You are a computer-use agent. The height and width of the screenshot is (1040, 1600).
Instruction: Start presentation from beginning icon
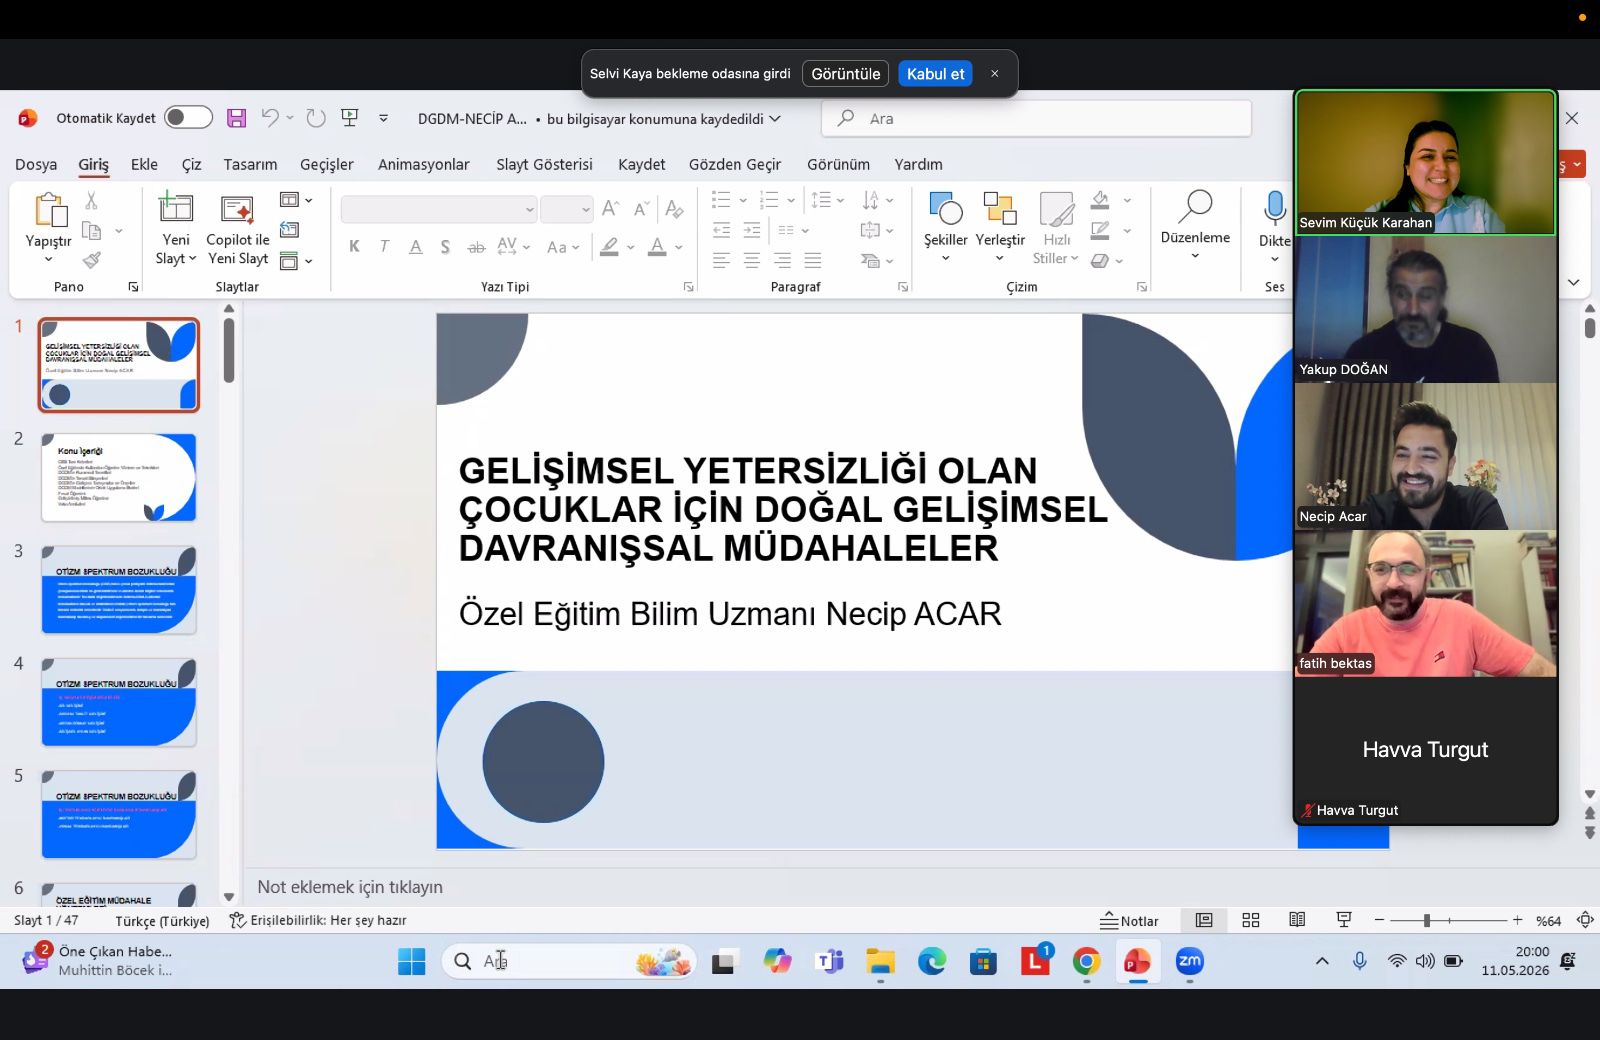[x=350, y=118]
